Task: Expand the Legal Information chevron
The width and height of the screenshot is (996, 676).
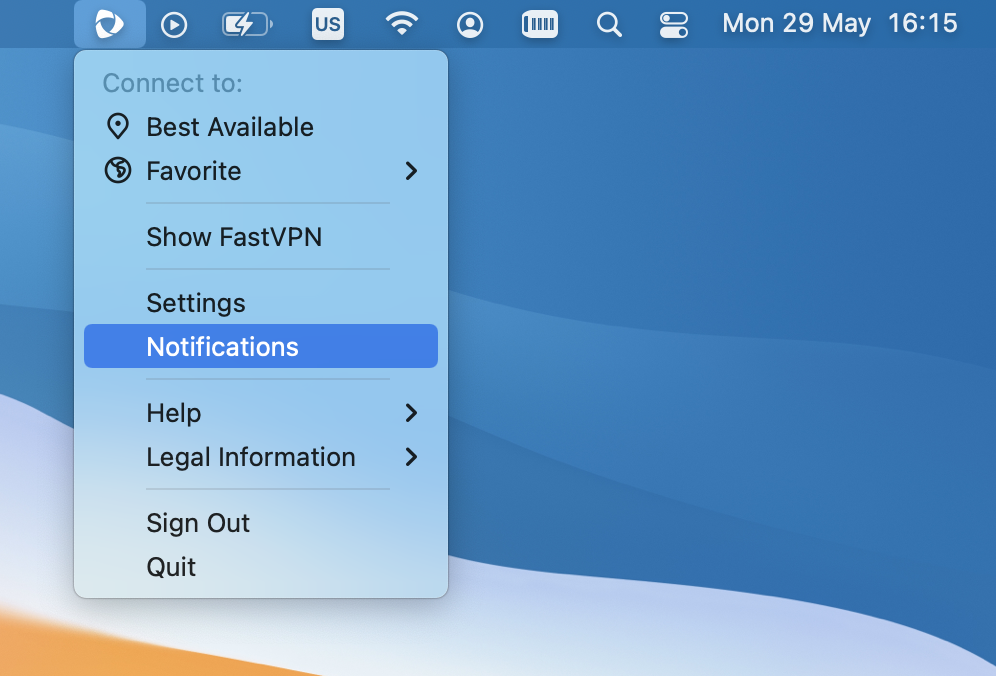Action: coord(412,457)
